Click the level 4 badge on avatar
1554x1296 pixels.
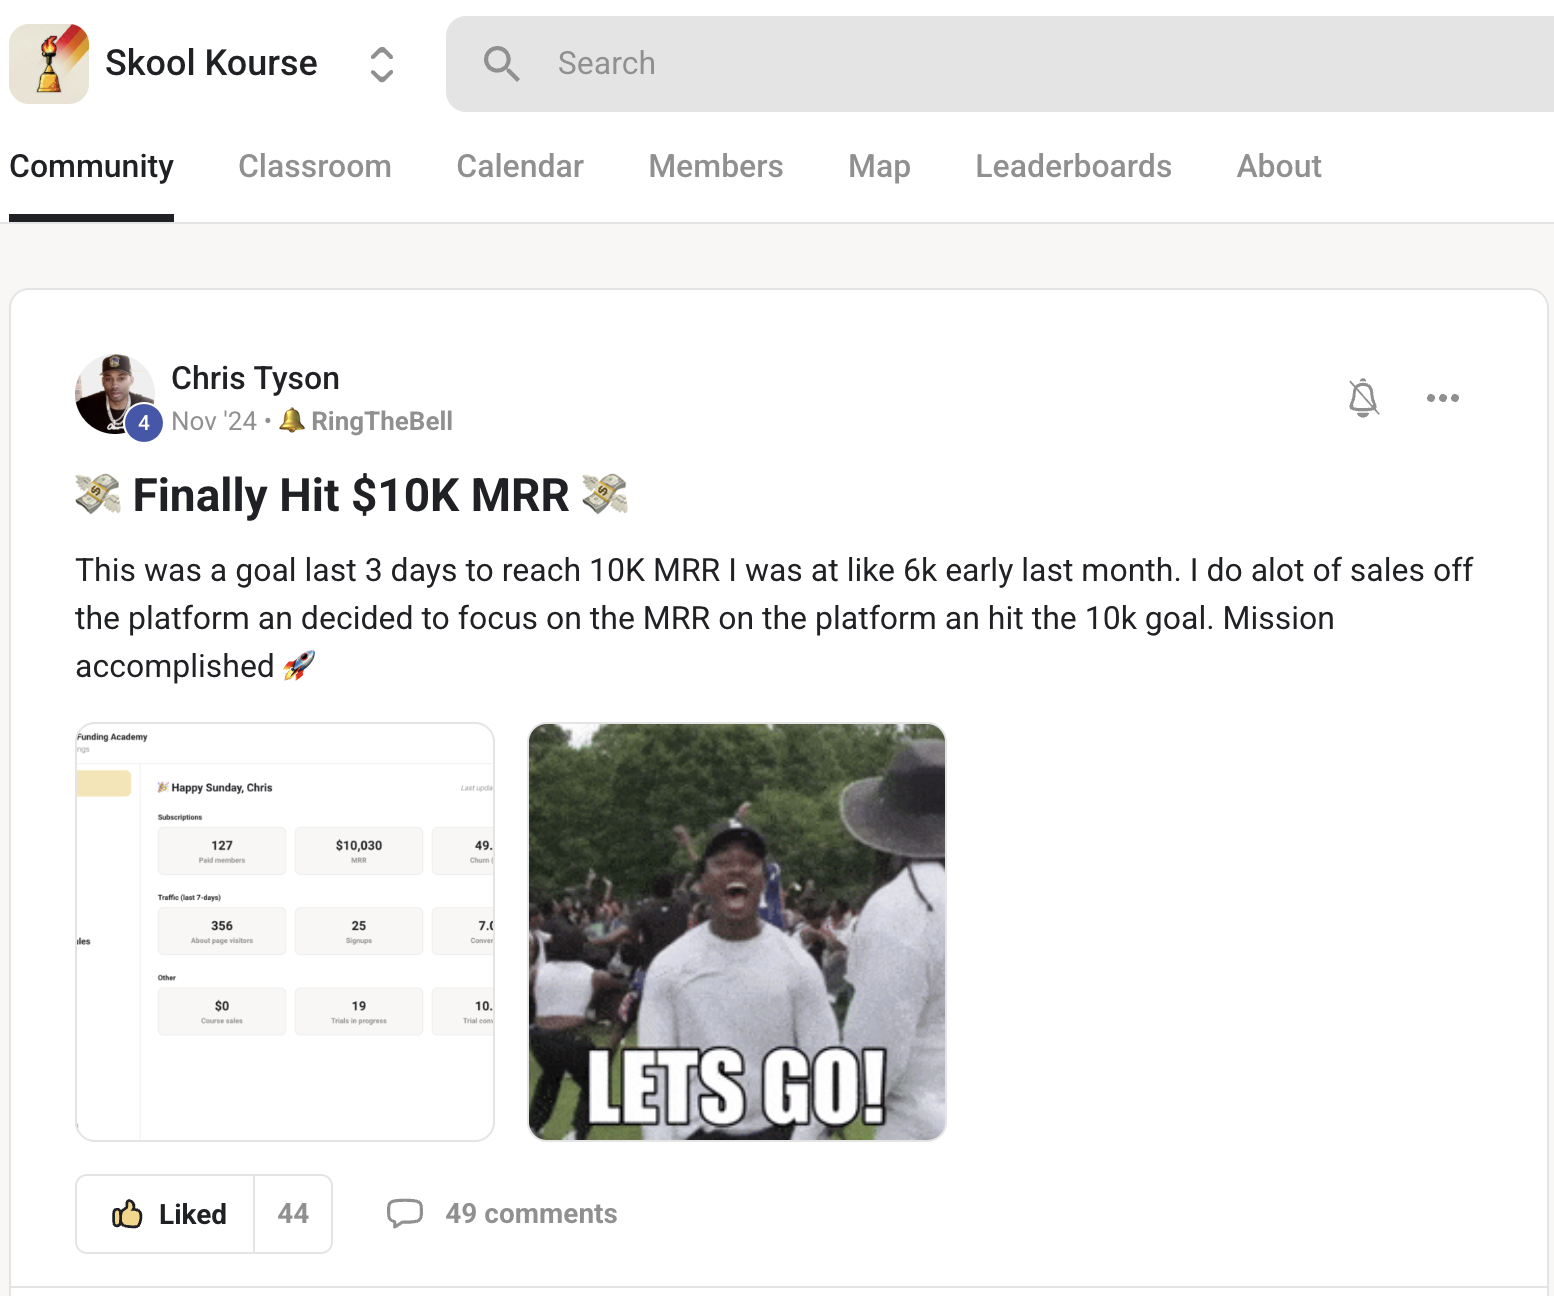(x=144, y=423)
